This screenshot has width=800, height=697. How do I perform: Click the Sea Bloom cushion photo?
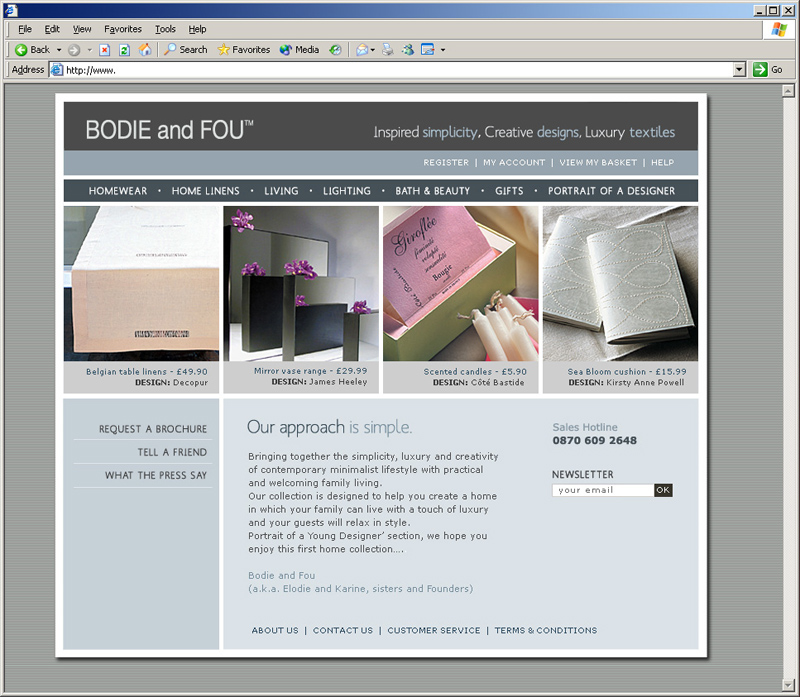[620, 283]
